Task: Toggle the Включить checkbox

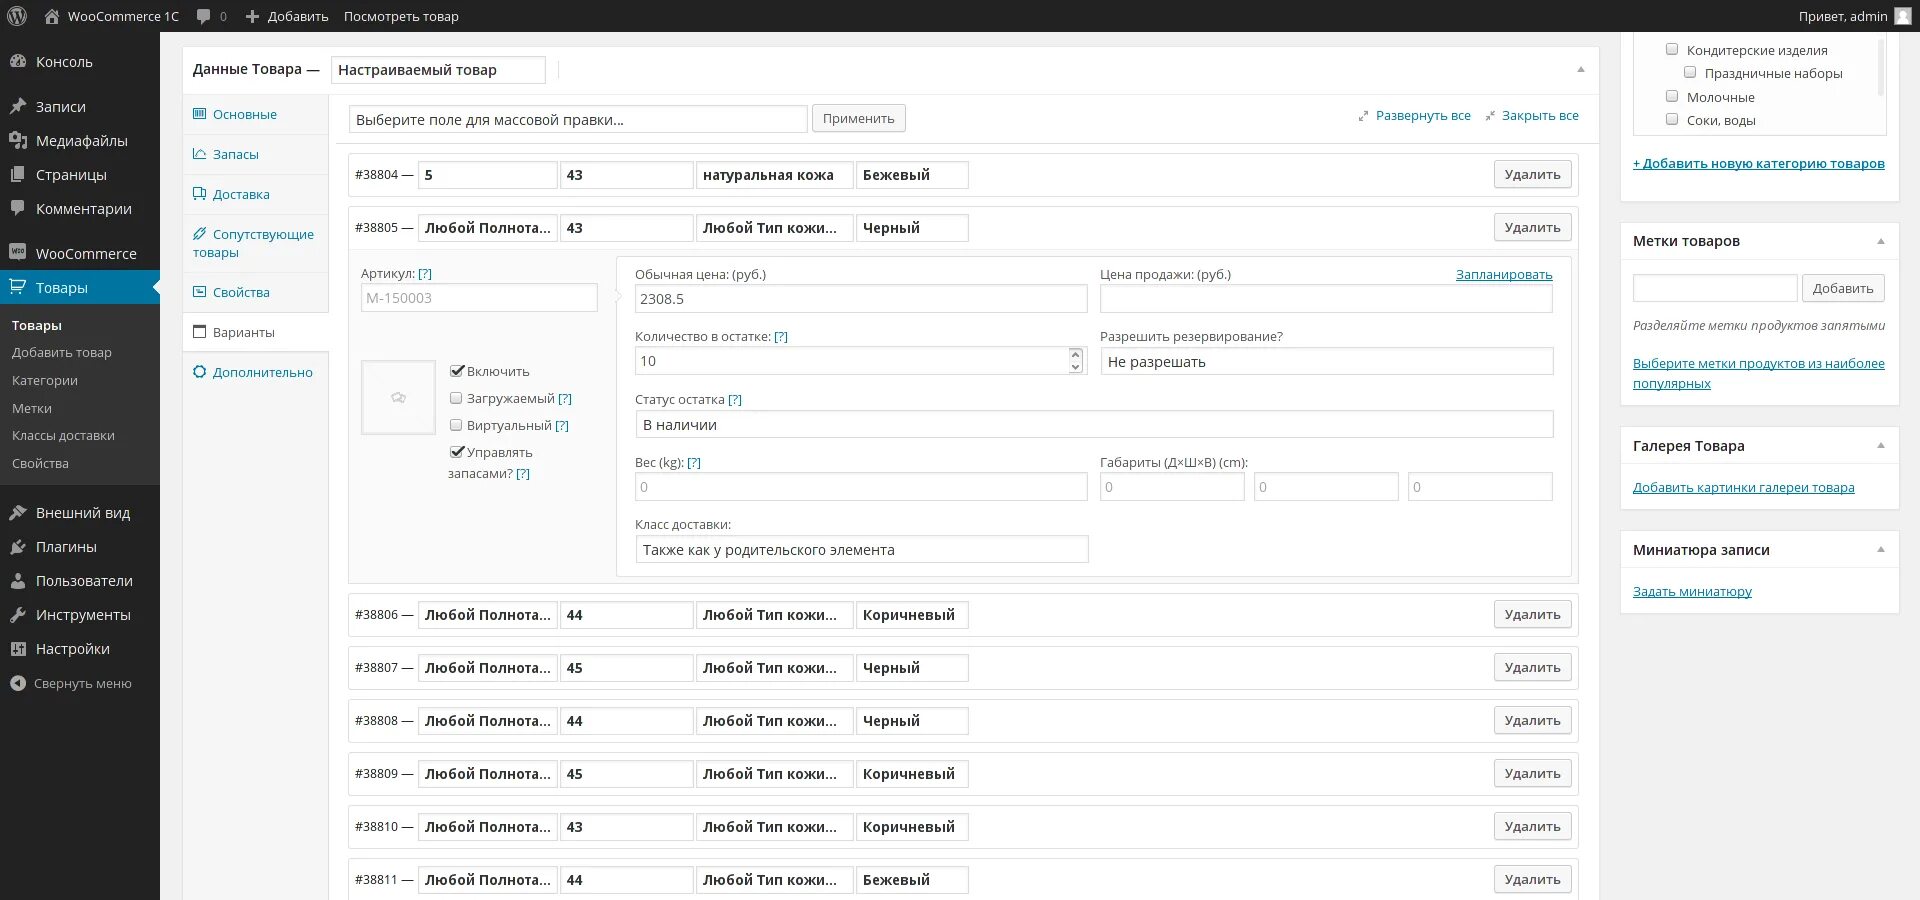Action: point(457,371)
